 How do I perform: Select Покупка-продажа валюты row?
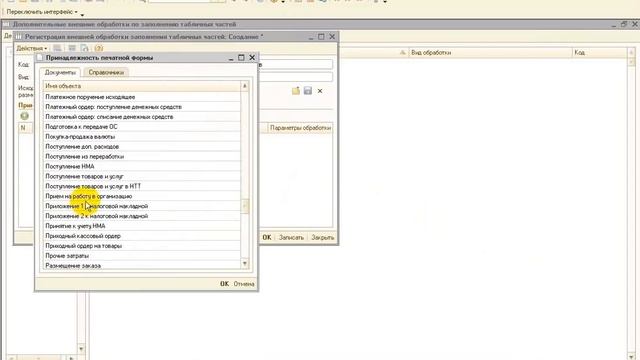tap(142, 137)
